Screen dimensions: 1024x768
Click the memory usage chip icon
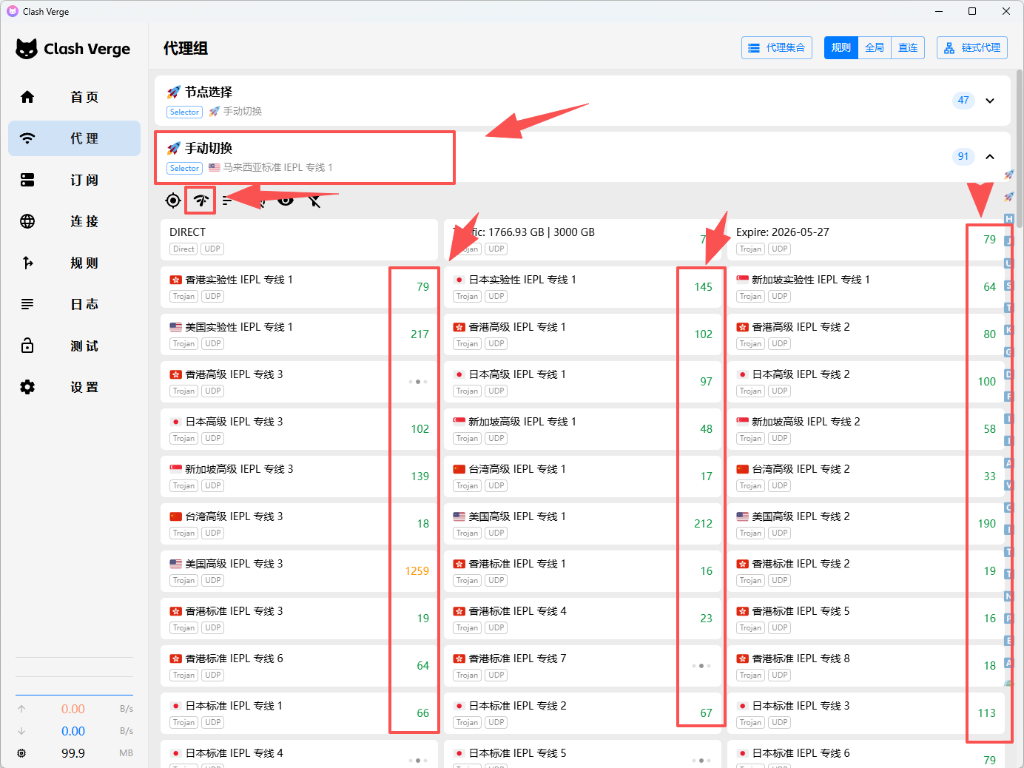click(x=22, y=753)
